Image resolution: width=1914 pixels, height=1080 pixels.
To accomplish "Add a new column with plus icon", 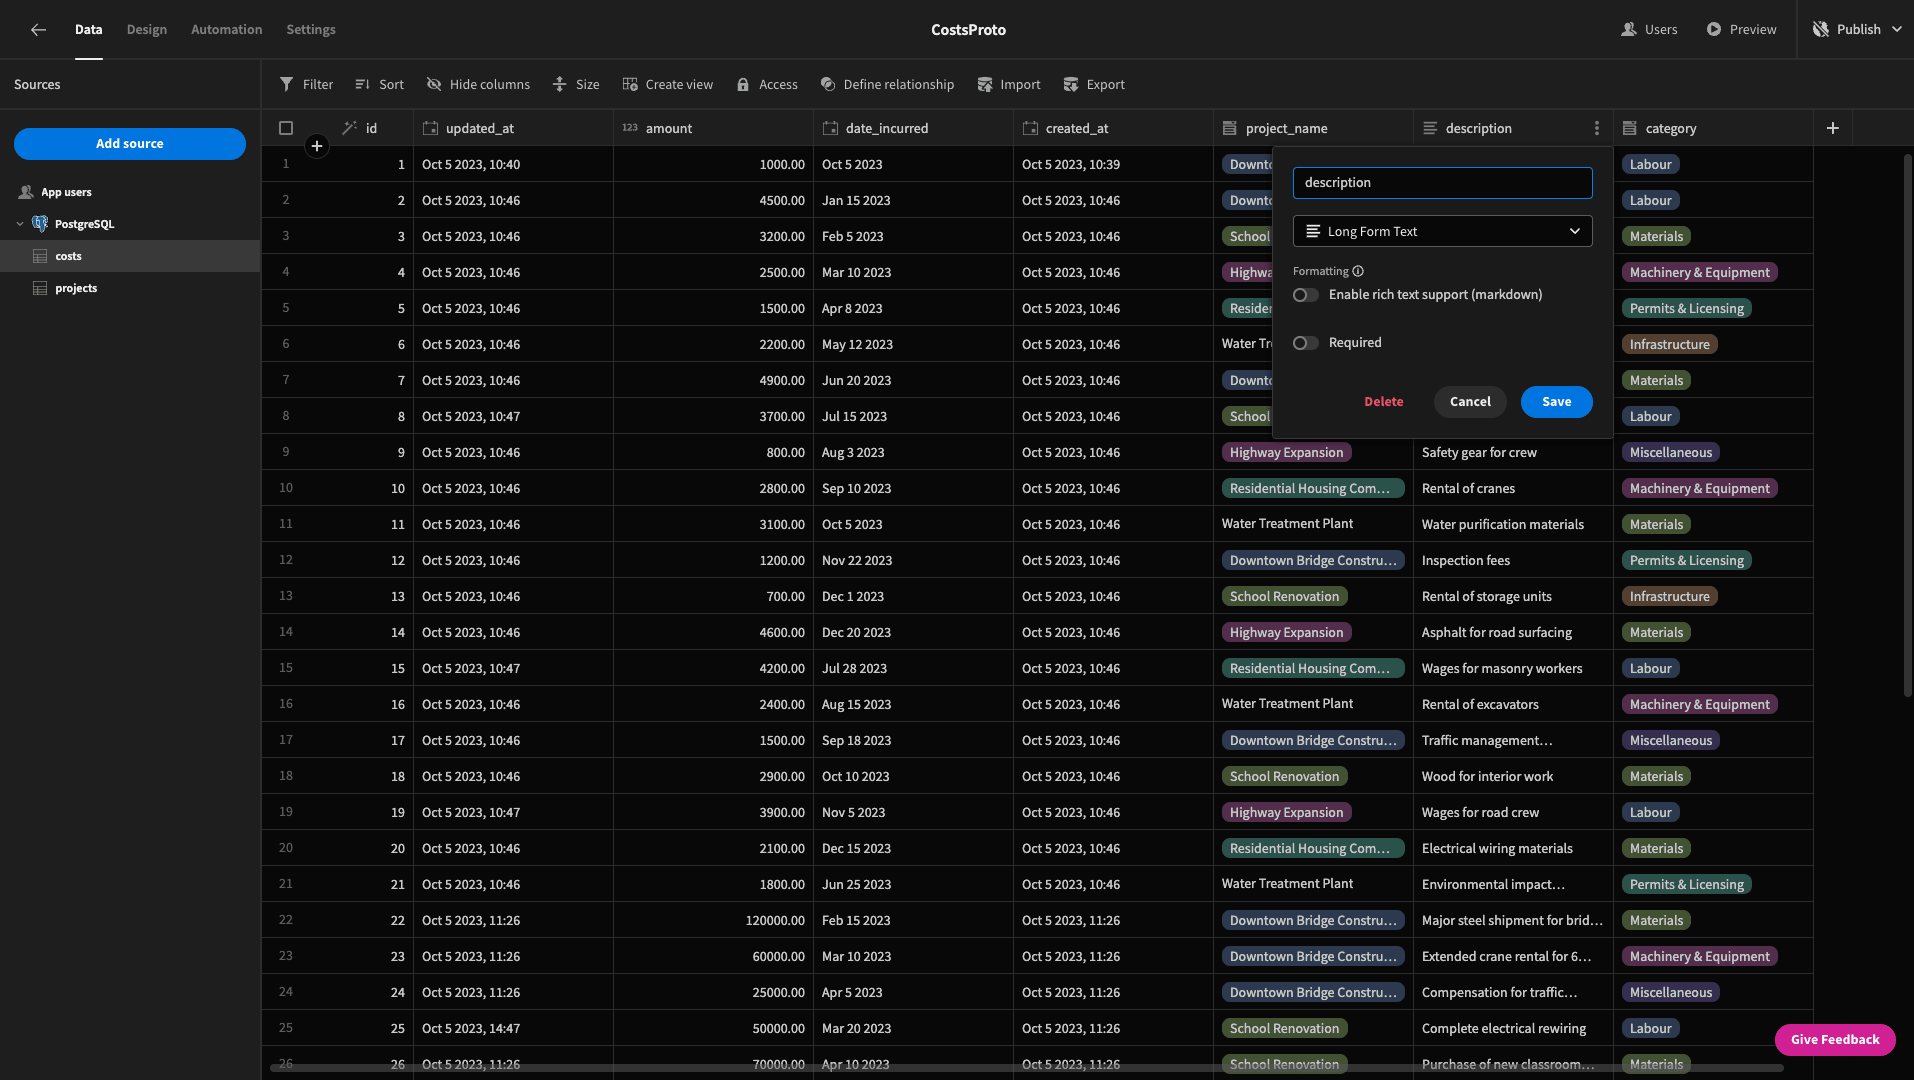I will [1832, 128].
